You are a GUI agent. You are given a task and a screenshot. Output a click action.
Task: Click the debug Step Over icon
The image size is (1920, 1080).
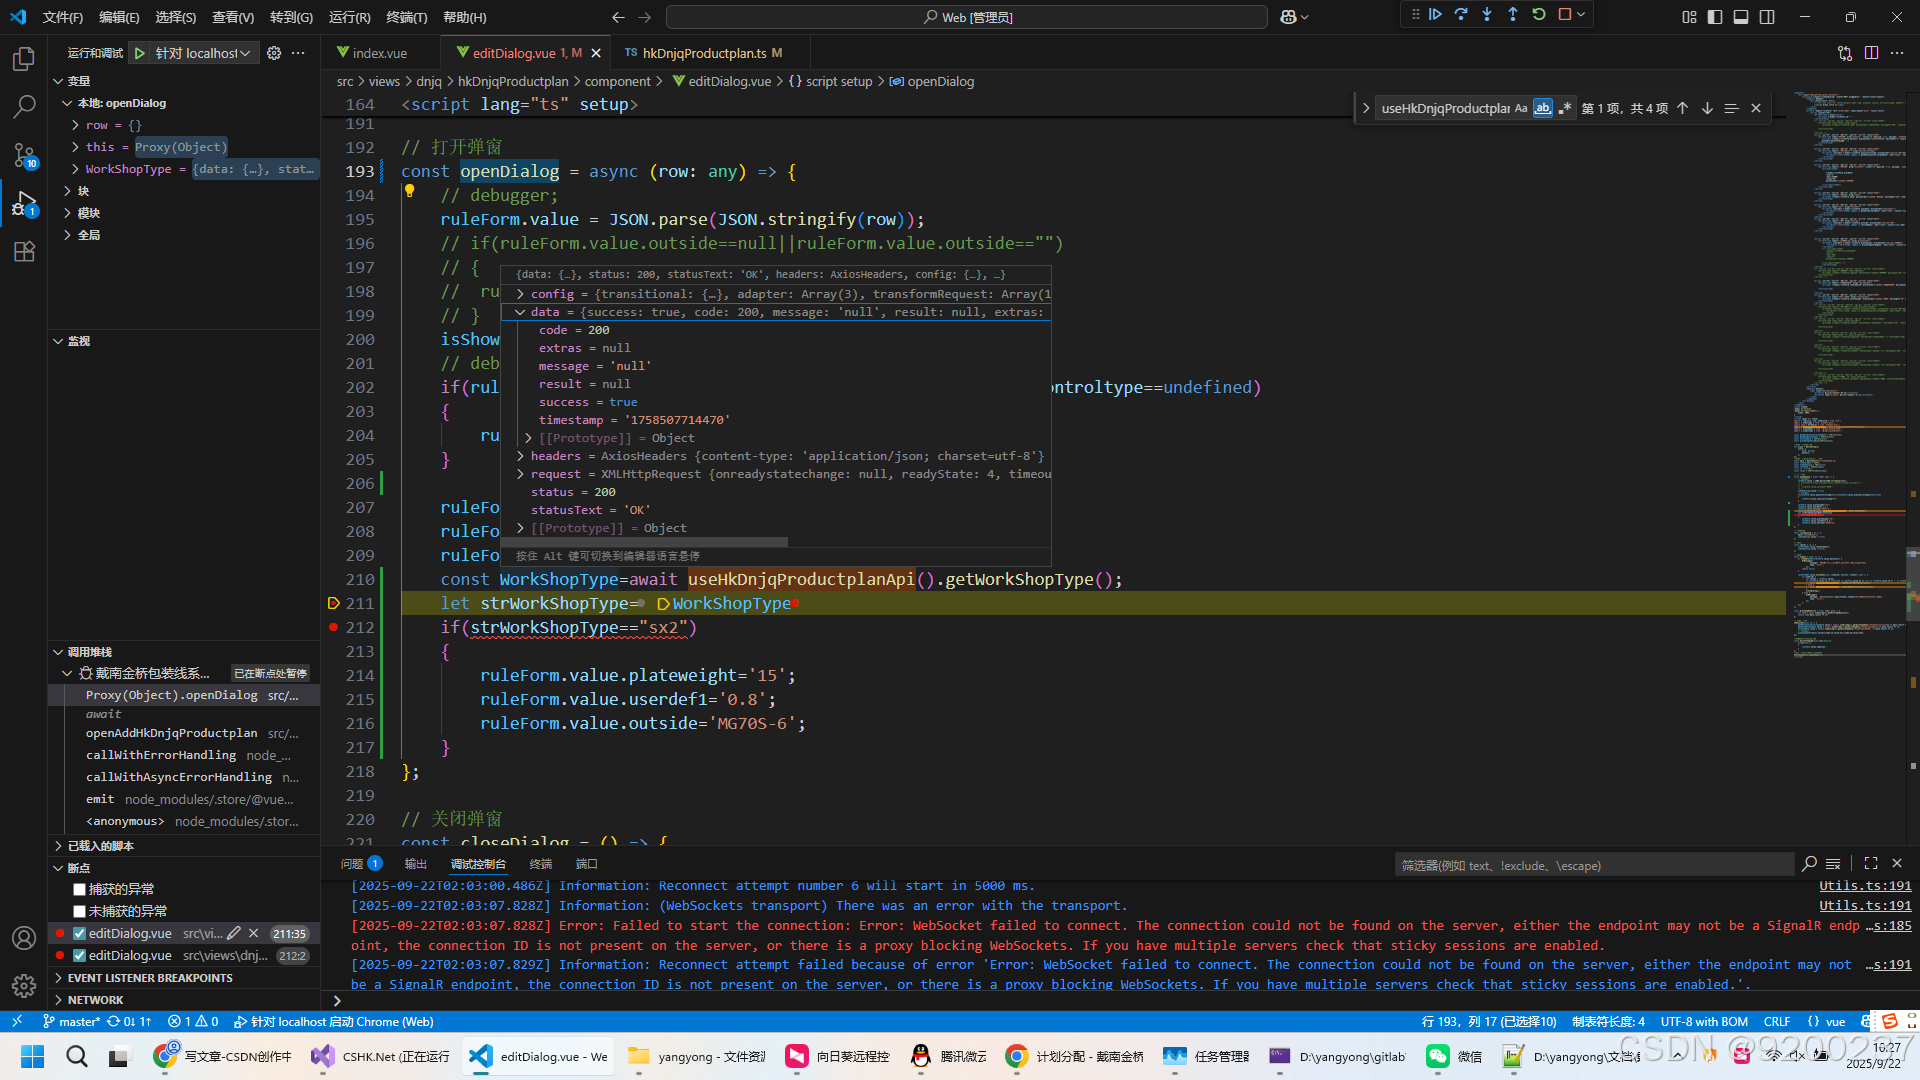click(1461, 15)
